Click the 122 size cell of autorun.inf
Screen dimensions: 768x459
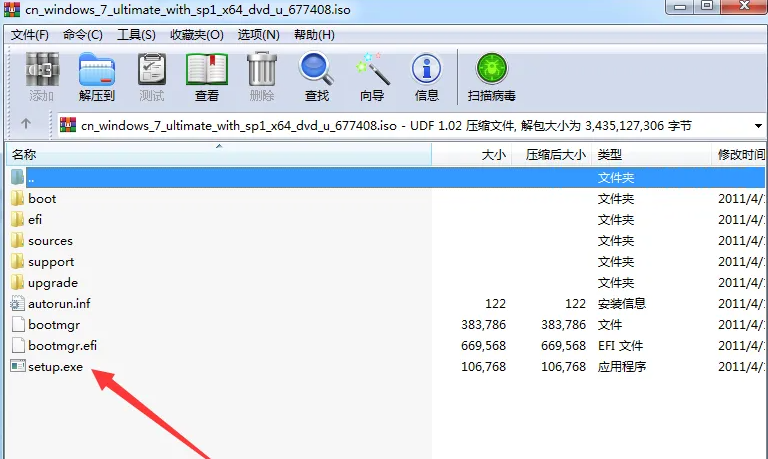point(495,304)
